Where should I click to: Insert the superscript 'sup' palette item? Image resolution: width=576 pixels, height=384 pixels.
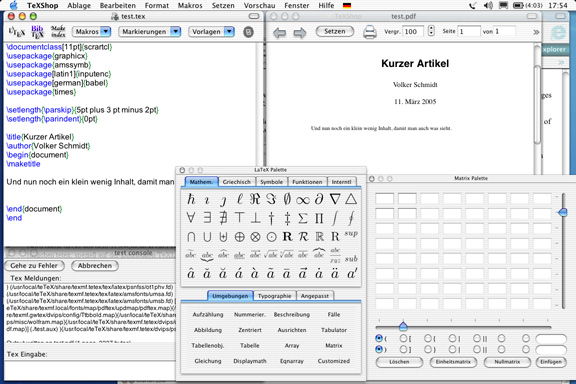pyautogui.click(x=351, y=234)
